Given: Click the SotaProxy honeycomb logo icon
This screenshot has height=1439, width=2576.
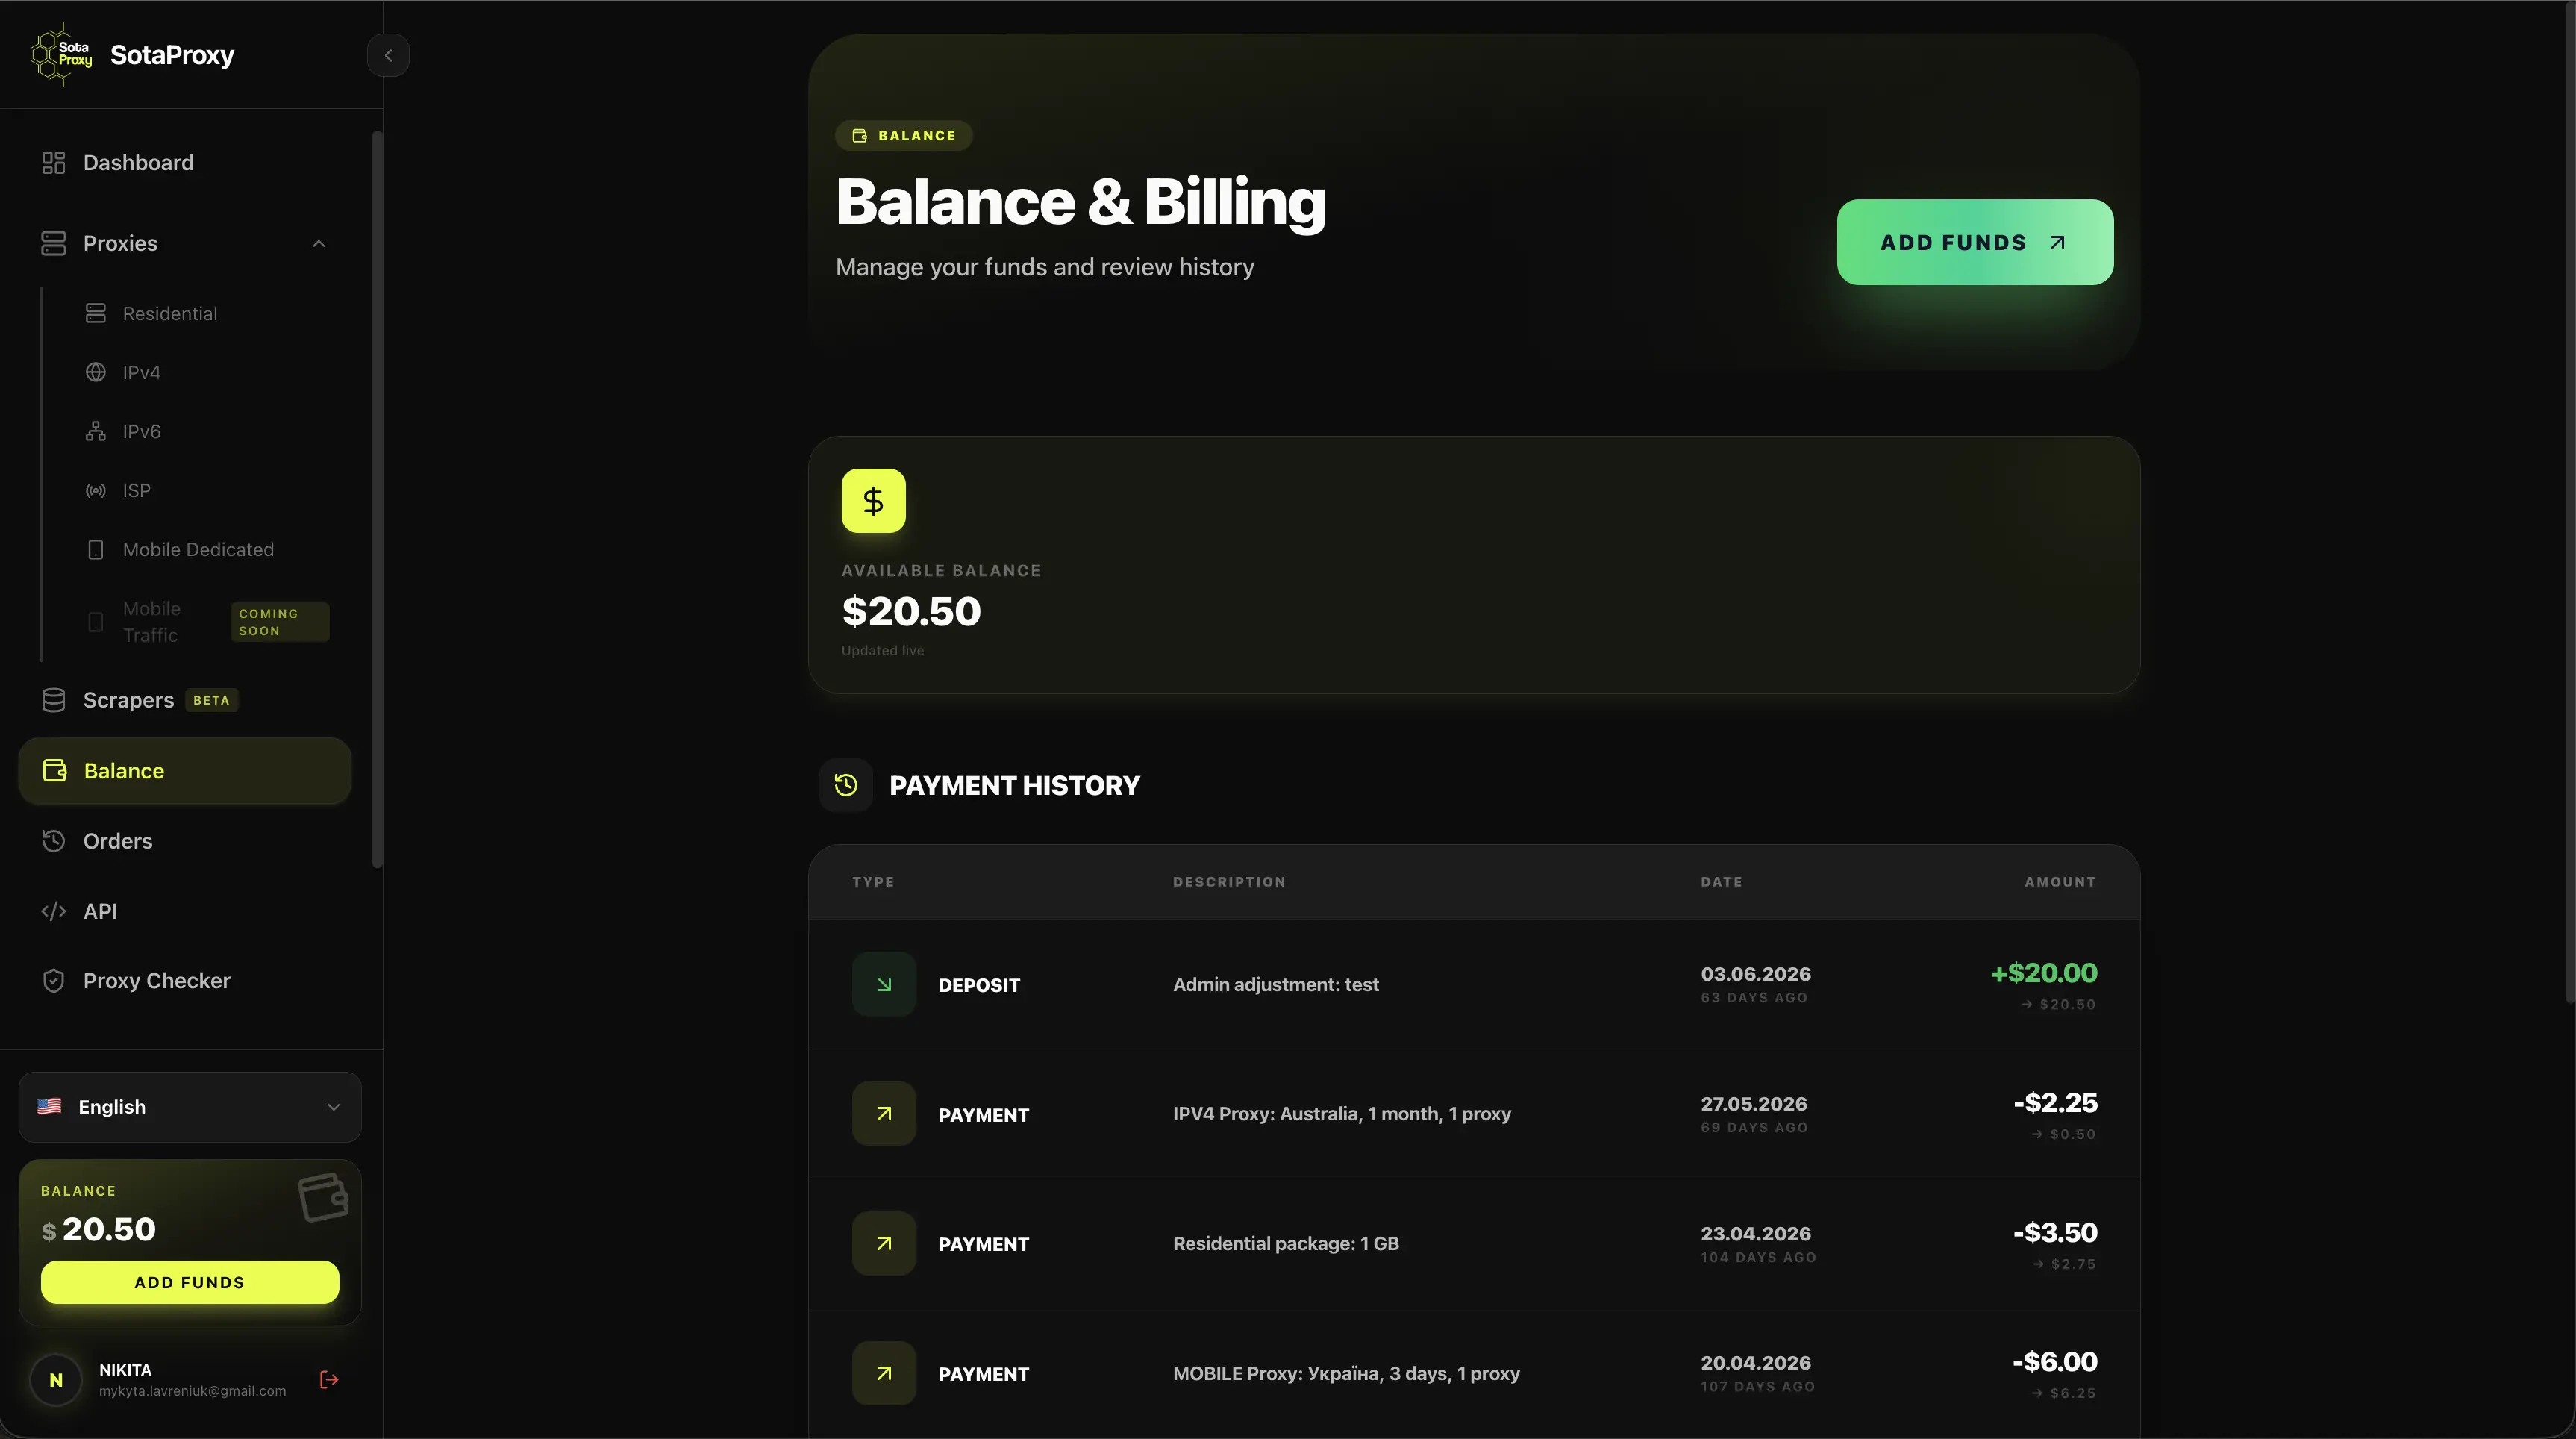Looking at the screenshot, I should 62,55.
